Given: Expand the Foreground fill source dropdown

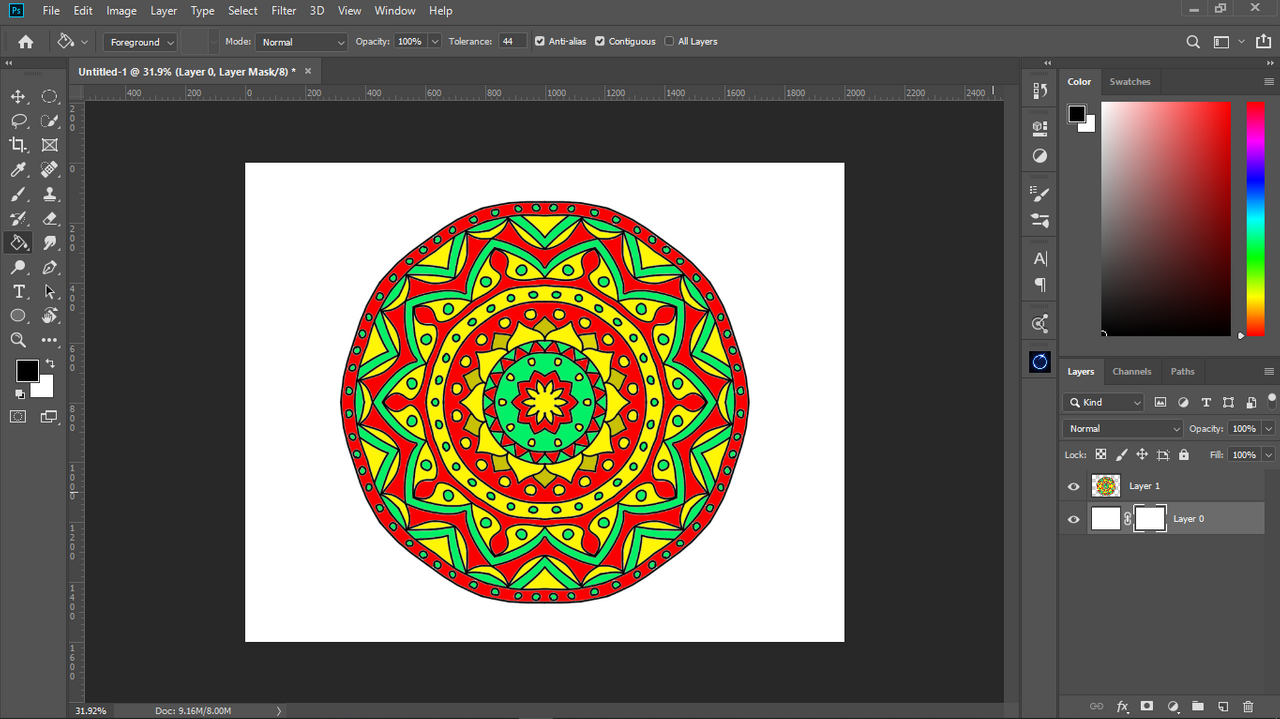Looking at the screenshot, I should click(x=140, y=42).
